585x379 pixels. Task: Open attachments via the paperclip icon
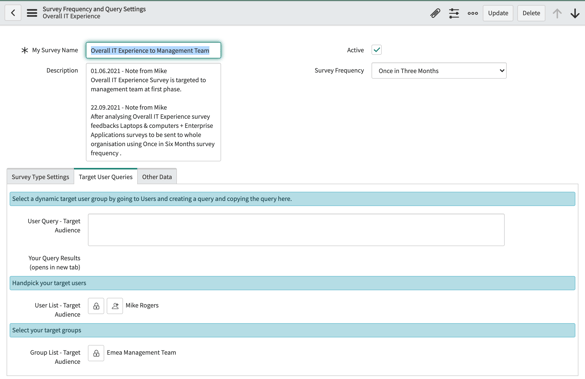435,13
